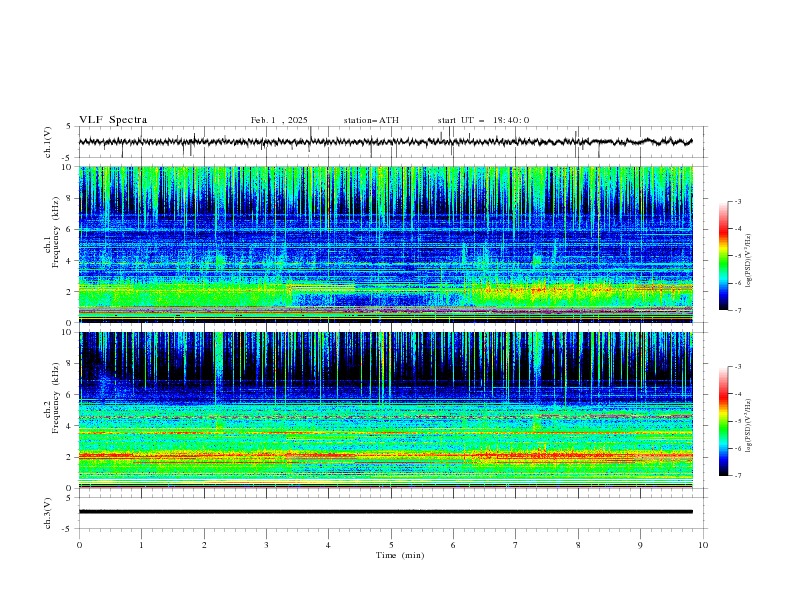
Task: Click the "ch.2 Frequency (kHz)" axis label
Action: pos(52,397)
